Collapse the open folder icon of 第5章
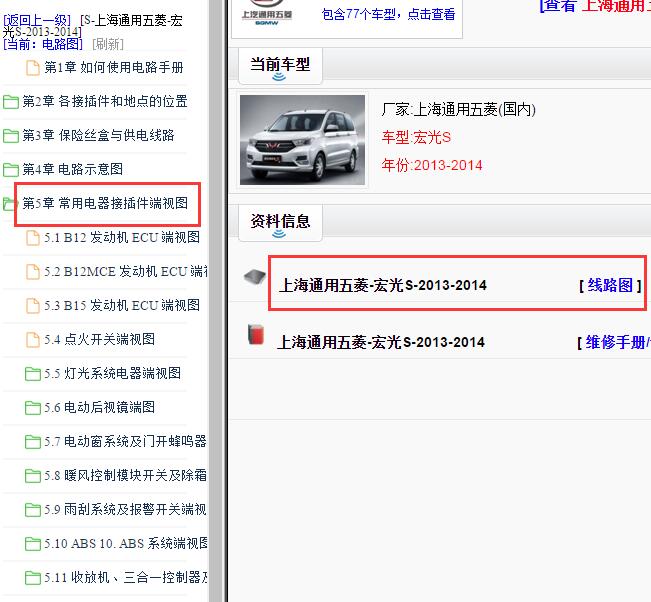Screen dimensions: 651x602 click(x=8, y=203)
